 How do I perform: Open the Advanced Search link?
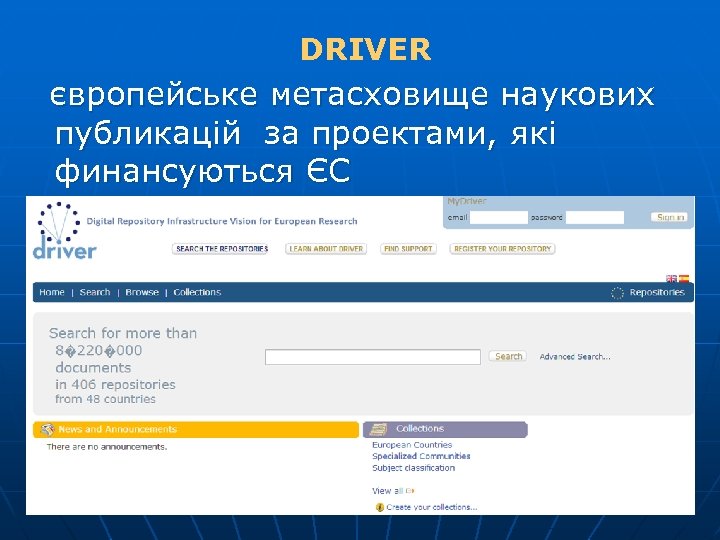point(575,357)
